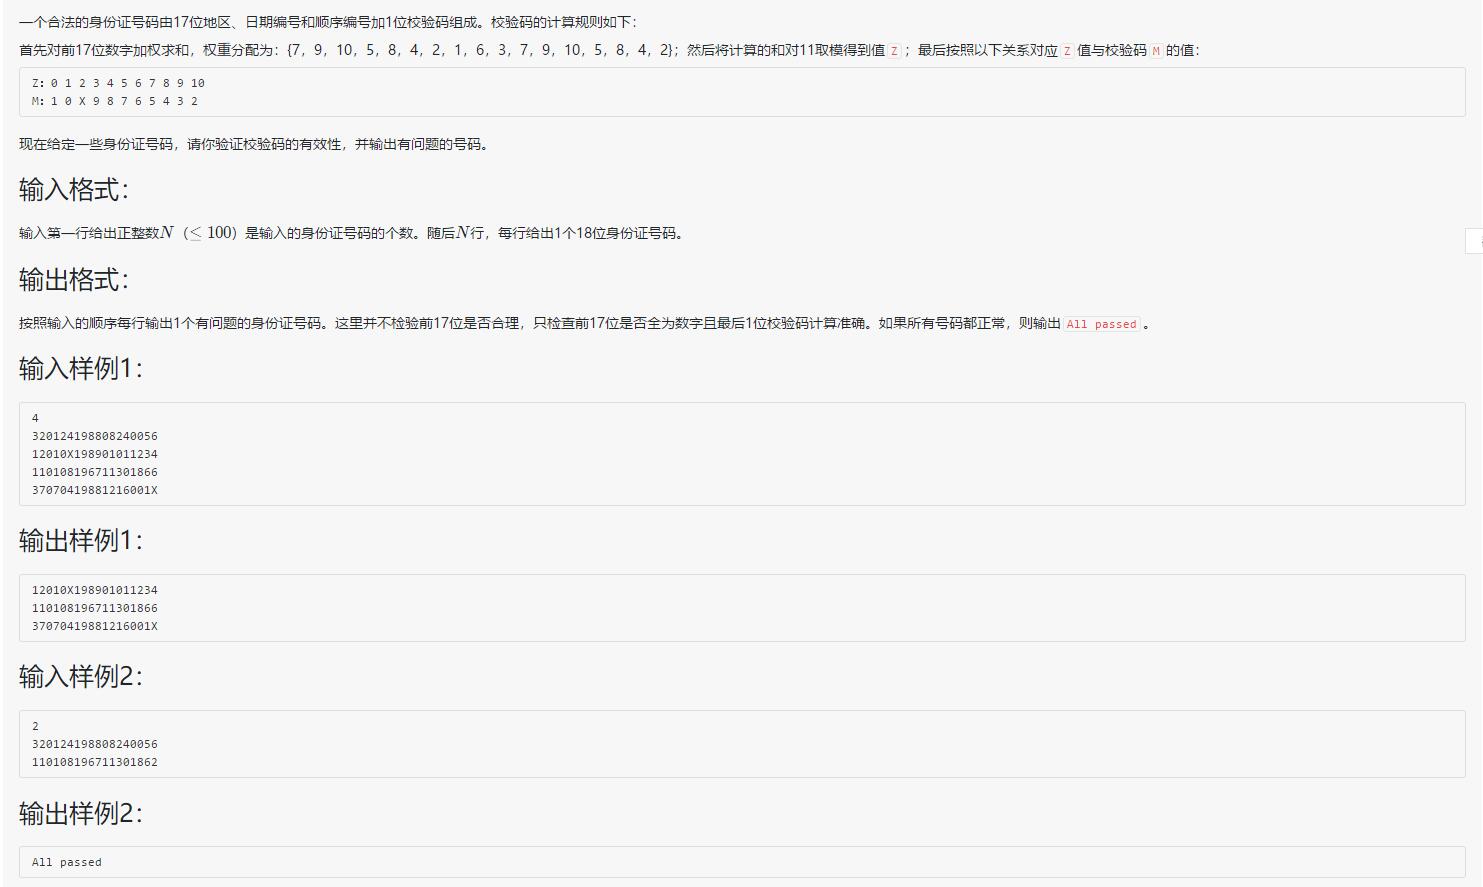Click the opening sentence beginning 一个合法的身份证号码
The width and height of the screenshot is (1483, 887).
(x=328, y=22)
